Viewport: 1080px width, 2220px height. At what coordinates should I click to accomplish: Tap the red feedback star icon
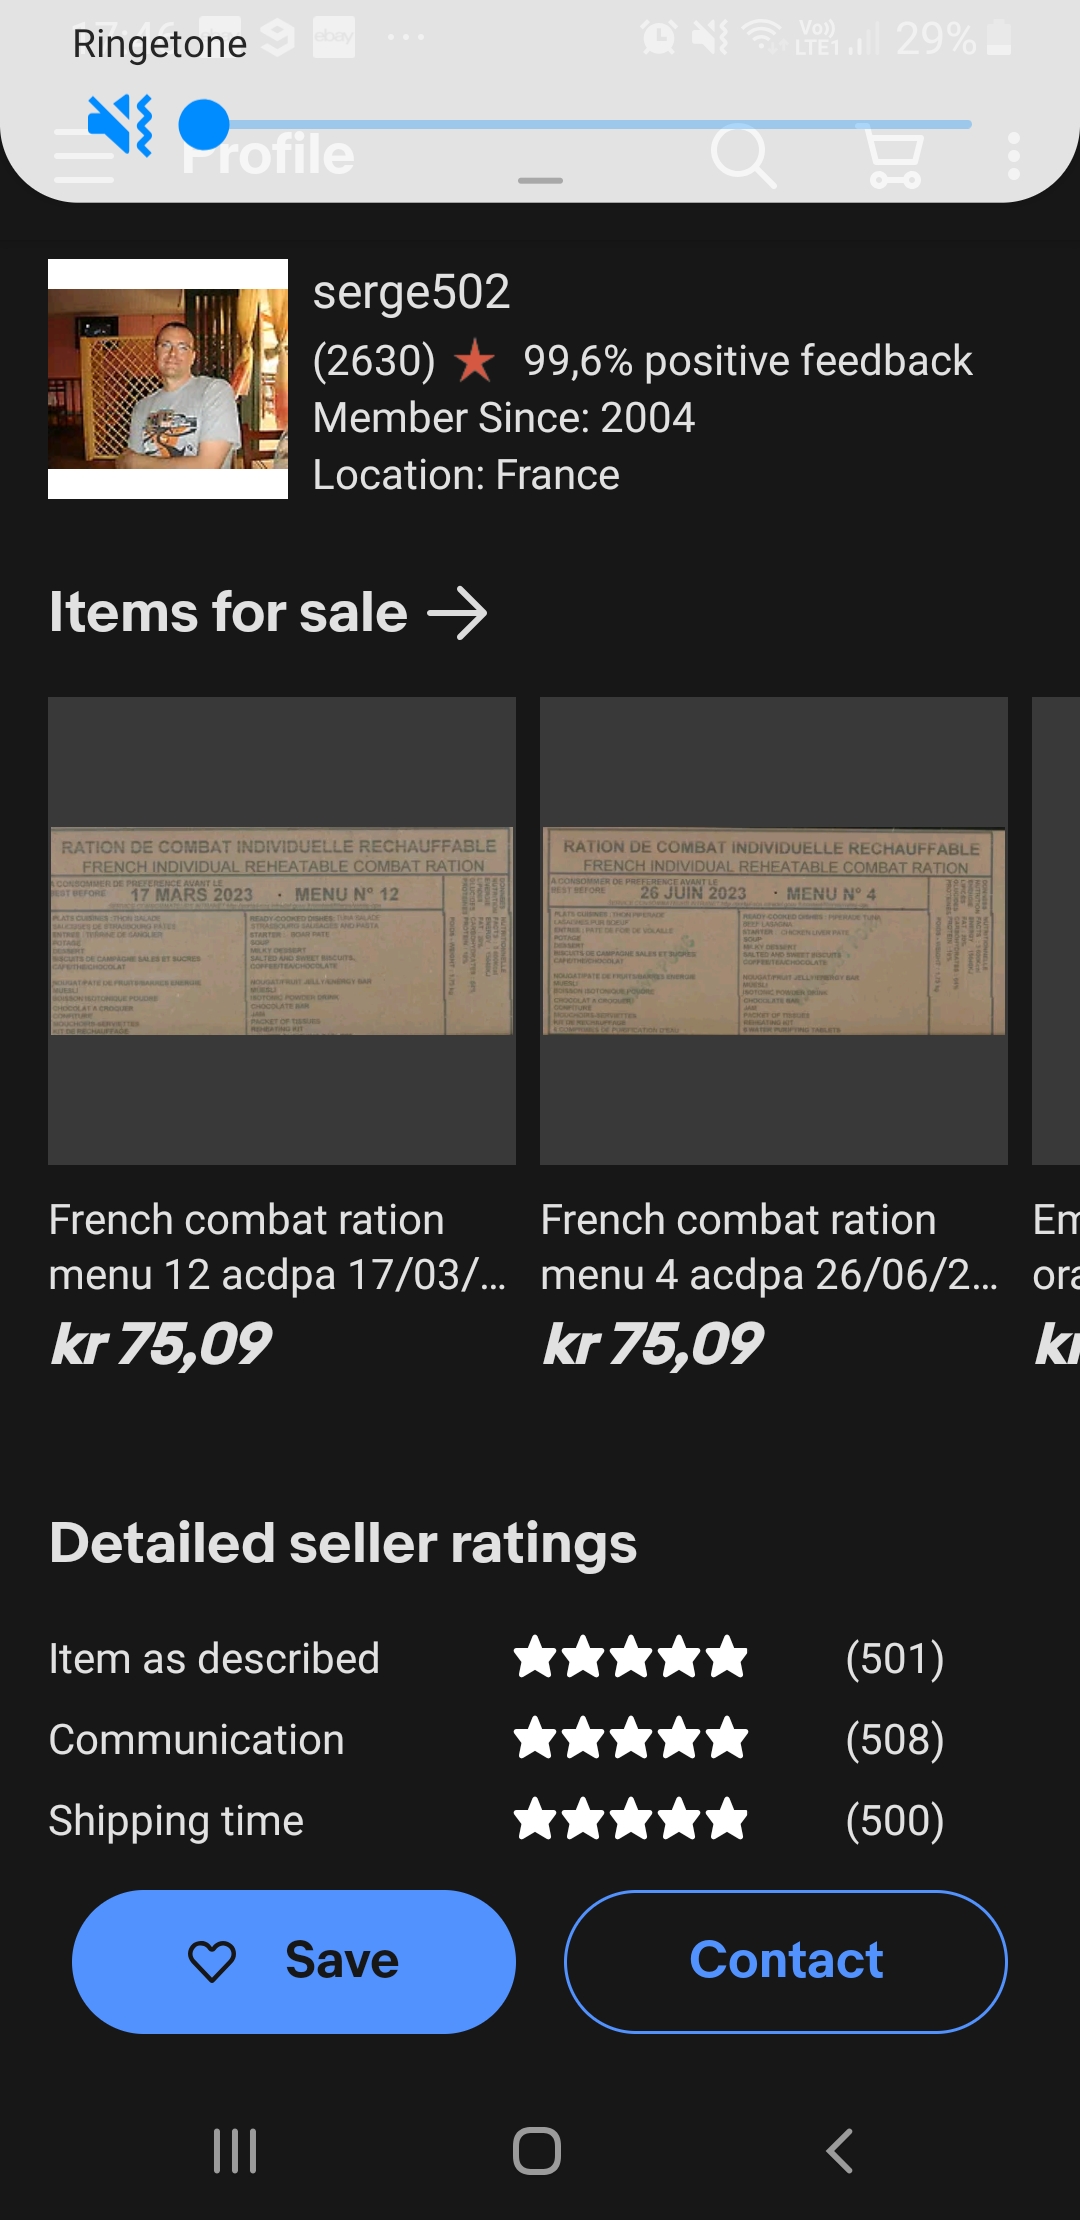(x=475, y=361)
